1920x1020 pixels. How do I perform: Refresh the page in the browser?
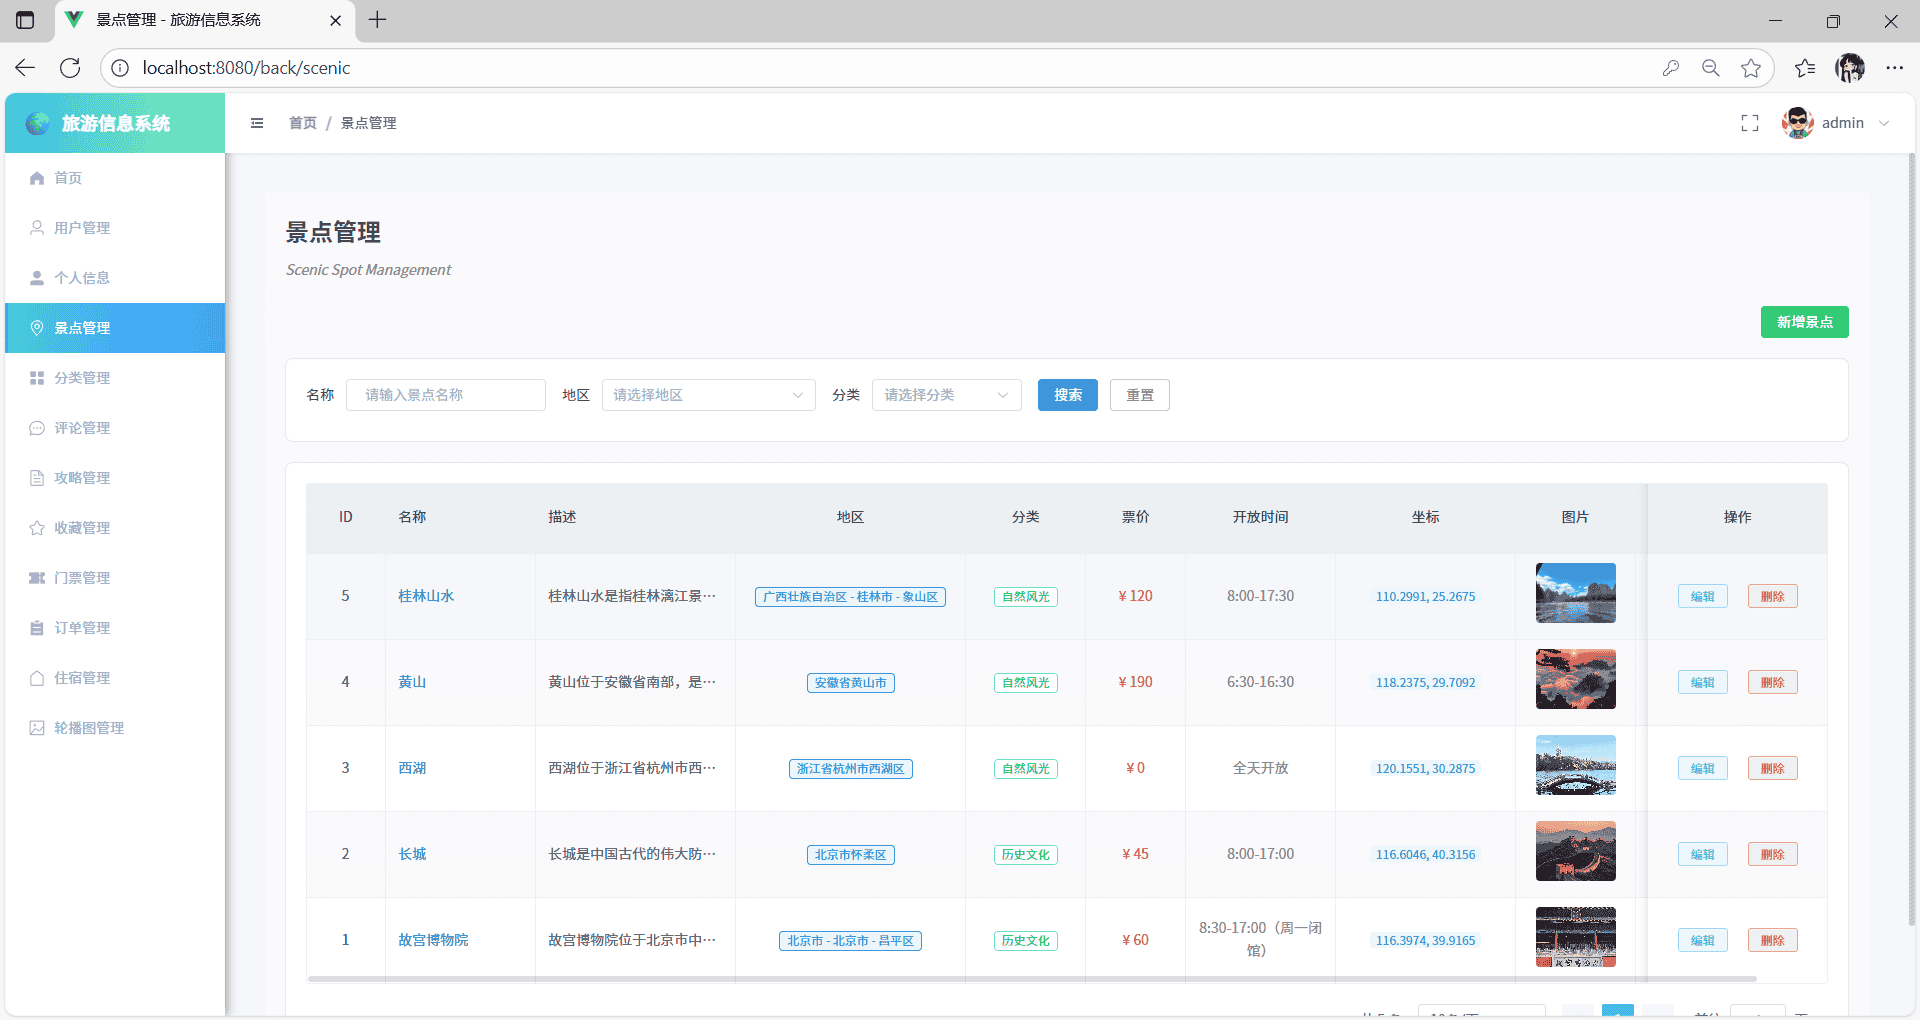click(70, 68)
